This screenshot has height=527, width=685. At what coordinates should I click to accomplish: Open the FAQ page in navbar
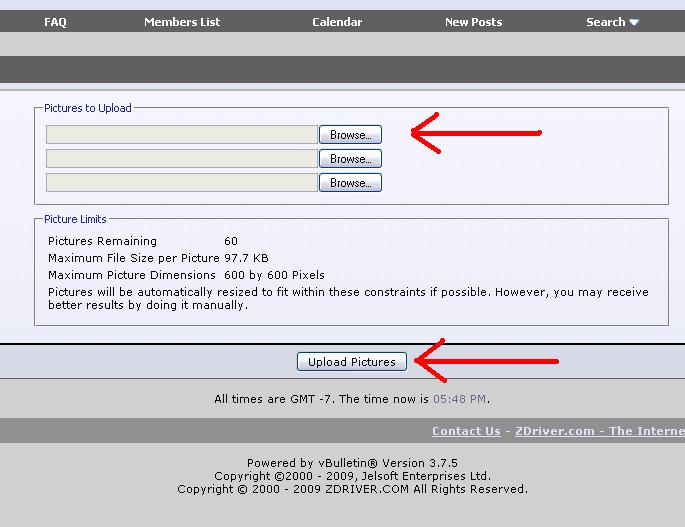(x=55, y=22)
